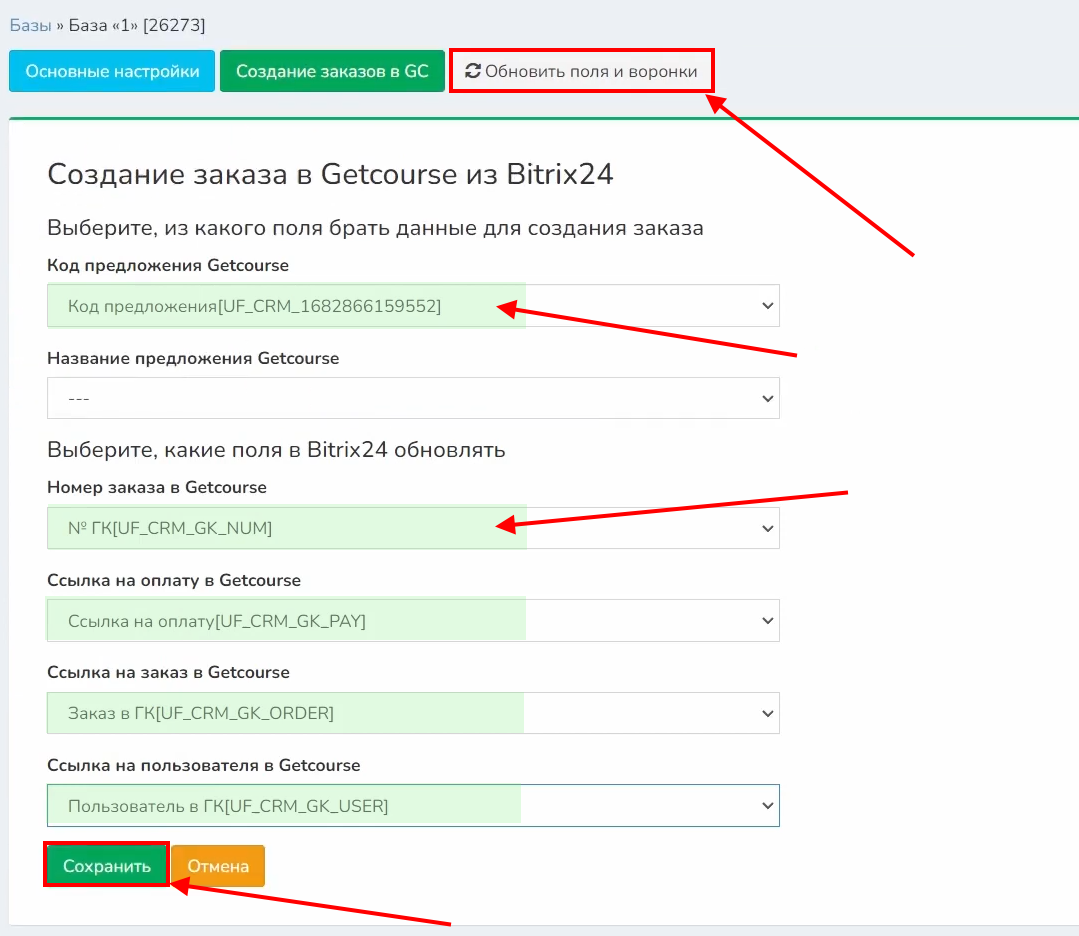Image resolution: width=1079 pixels, height=936 pixels.
Task: Expand the Ссылка на оплату в Getcourse select
Action: [x=413, y=621]
